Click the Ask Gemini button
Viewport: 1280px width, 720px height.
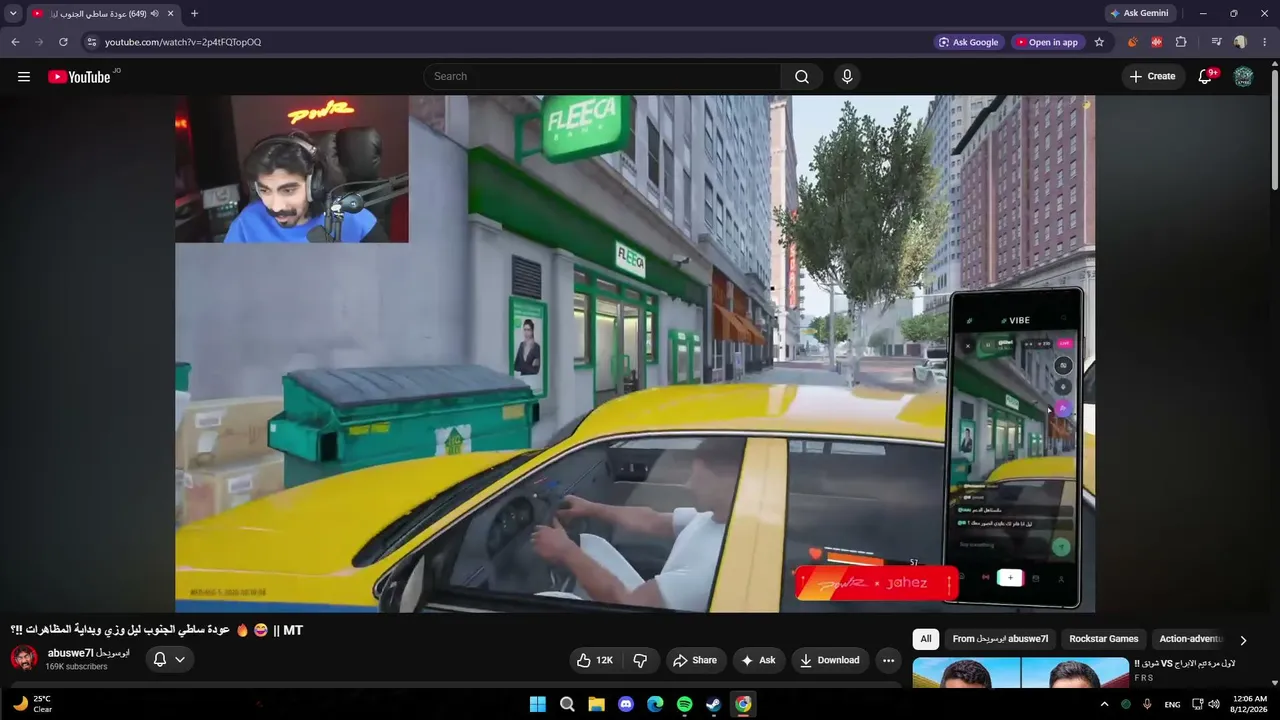pyautogui.click(x=1140, y=14)
